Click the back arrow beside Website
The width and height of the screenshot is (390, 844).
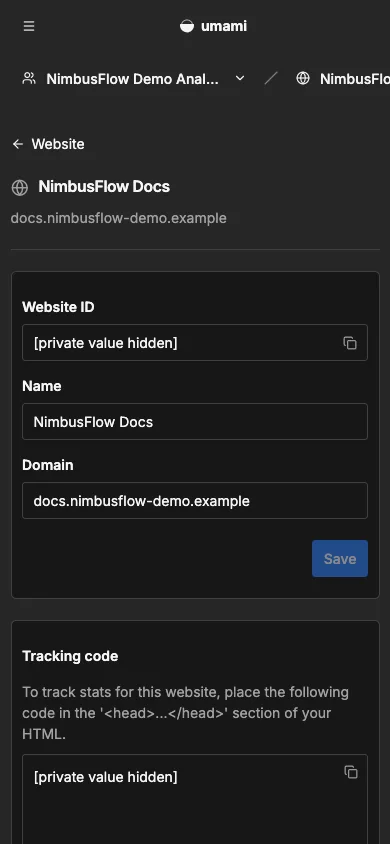click(18, 144)
